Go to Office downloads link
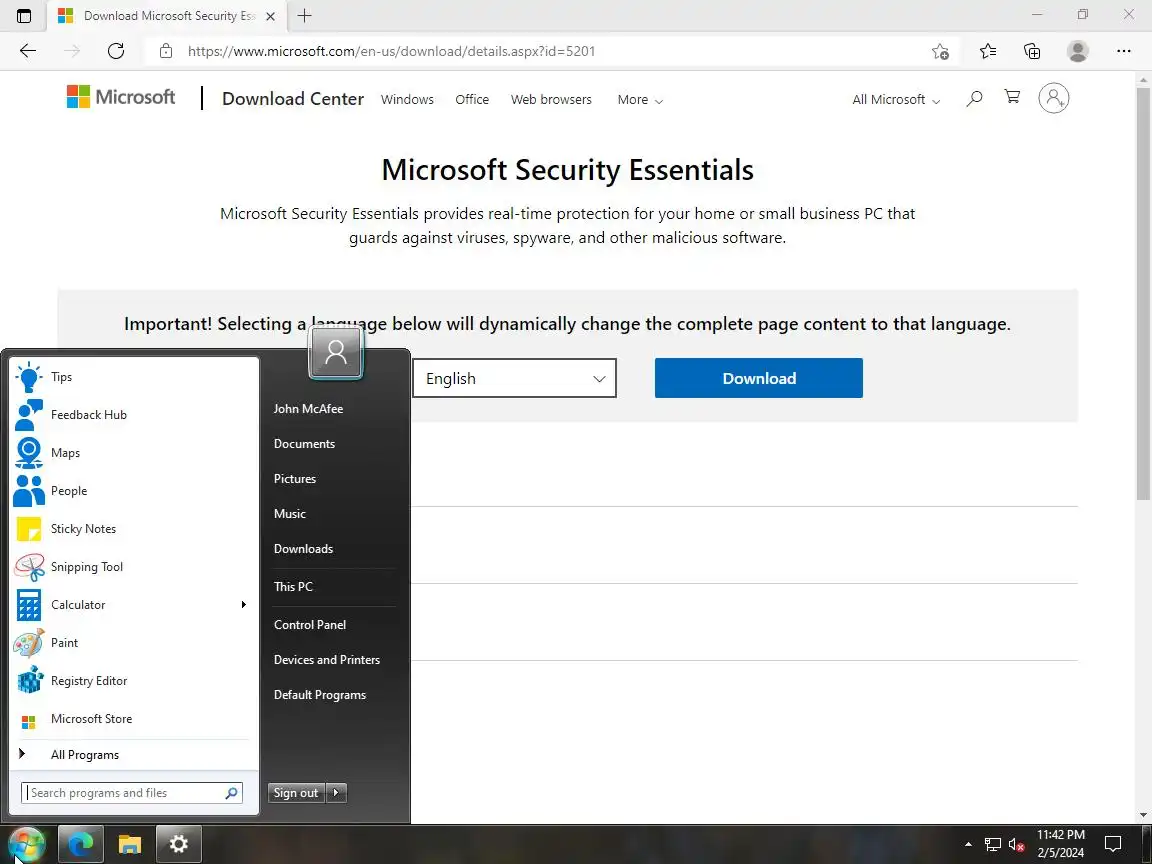Viewport: 1152px width, 864px height. (x=472, y=100)
